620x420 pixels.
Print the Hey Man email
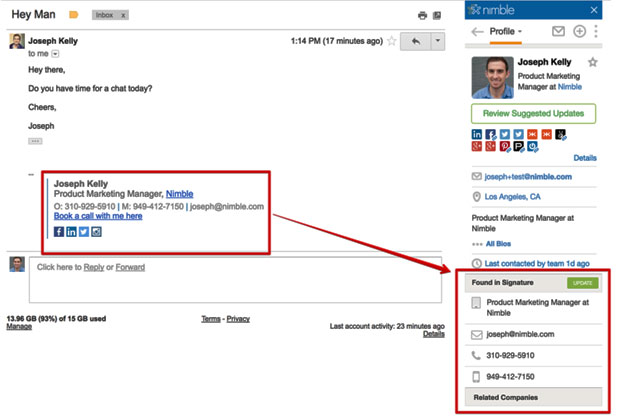point(422,15)
